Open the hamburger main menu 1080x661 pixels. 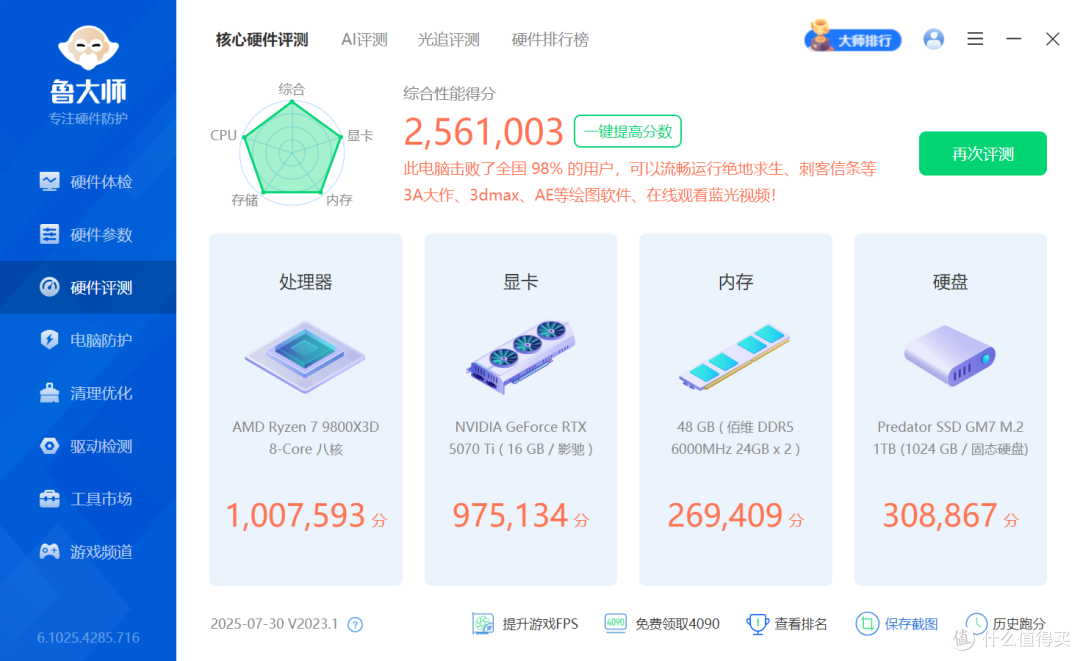[x=975, y=39]
